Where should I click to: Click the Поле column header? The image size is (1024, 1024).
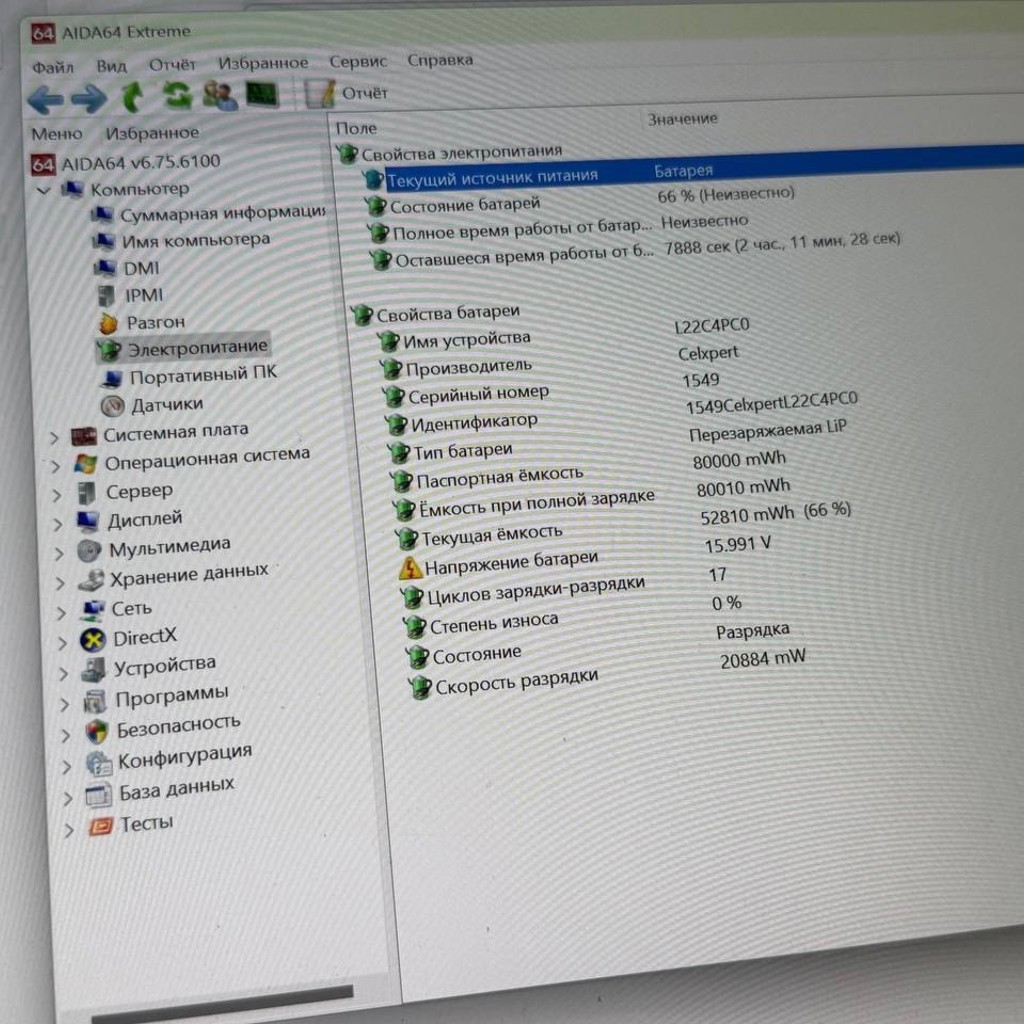click(x=356, y=128)
